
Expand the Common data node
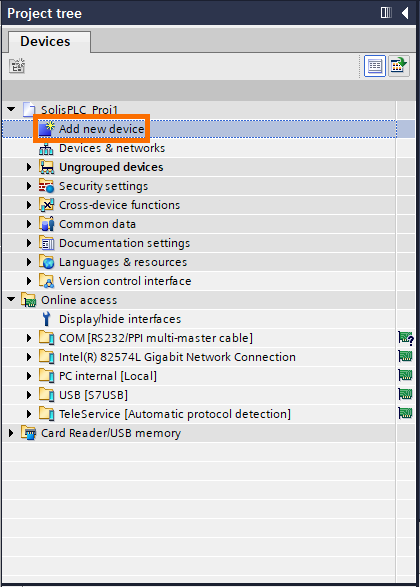point(29,224)
